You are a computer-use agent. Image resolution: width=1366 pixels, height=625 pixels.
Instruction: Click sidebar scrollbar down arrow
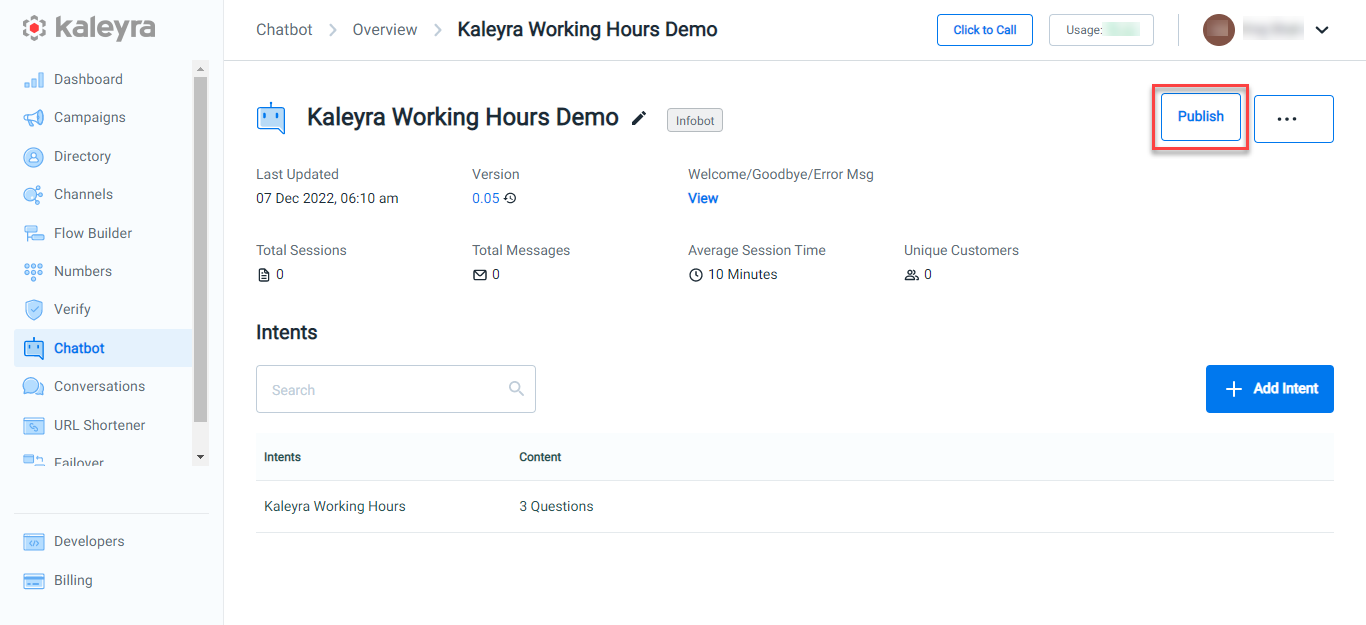(x=200, y=456)
